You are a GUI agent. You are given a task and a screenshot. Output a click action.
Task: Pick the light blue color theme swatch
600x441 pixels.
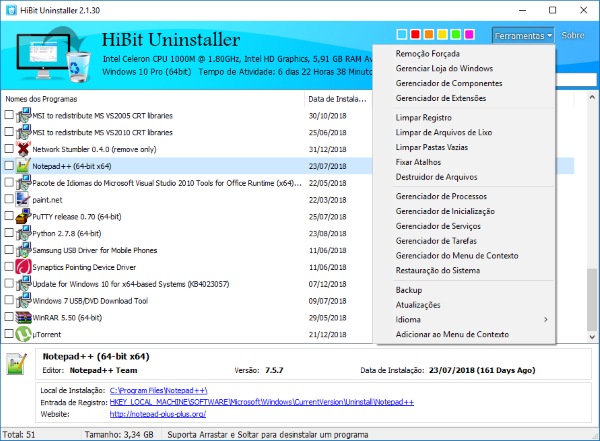[402, 34]
